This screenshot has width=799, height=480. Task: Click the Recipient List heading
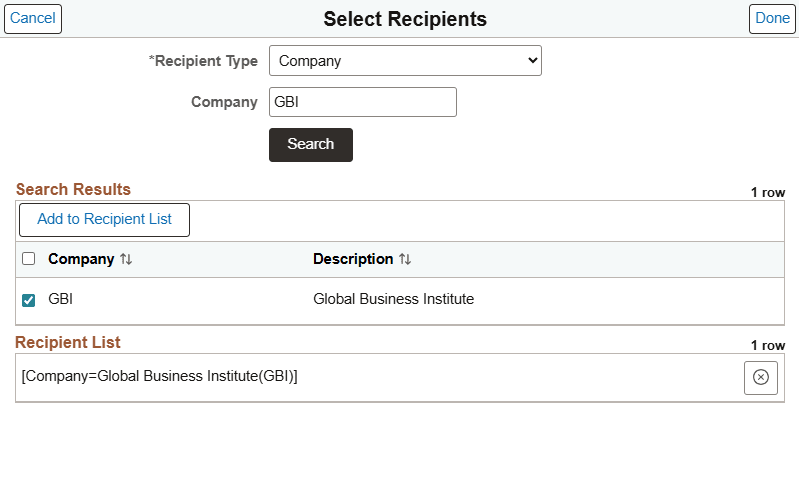(68, 342)
